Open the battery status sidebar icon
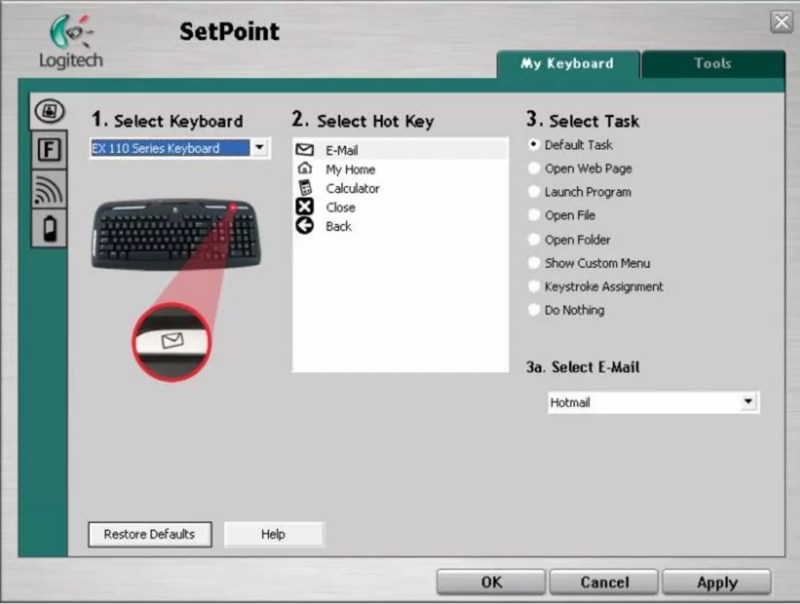This screenshot has width=800, height=604. 49,228
